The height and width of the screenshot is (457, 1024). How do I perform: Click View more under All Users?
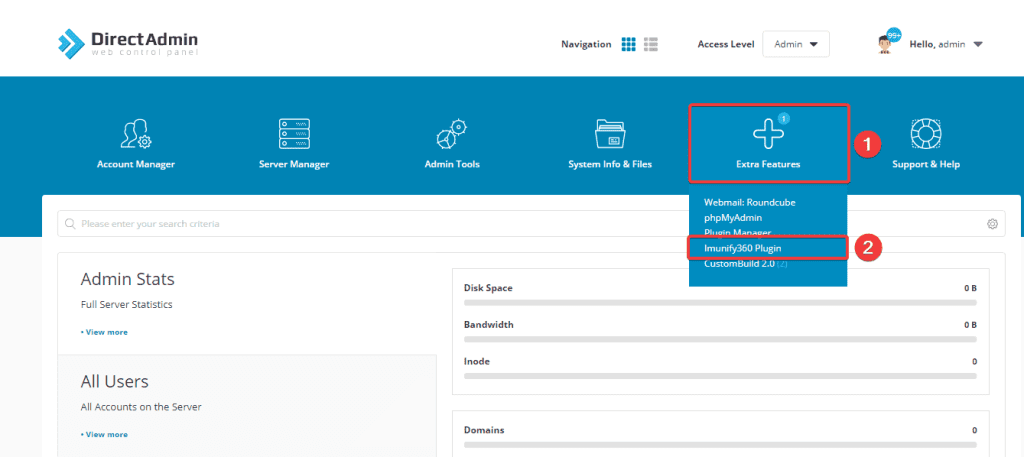(x=105, y=435)
